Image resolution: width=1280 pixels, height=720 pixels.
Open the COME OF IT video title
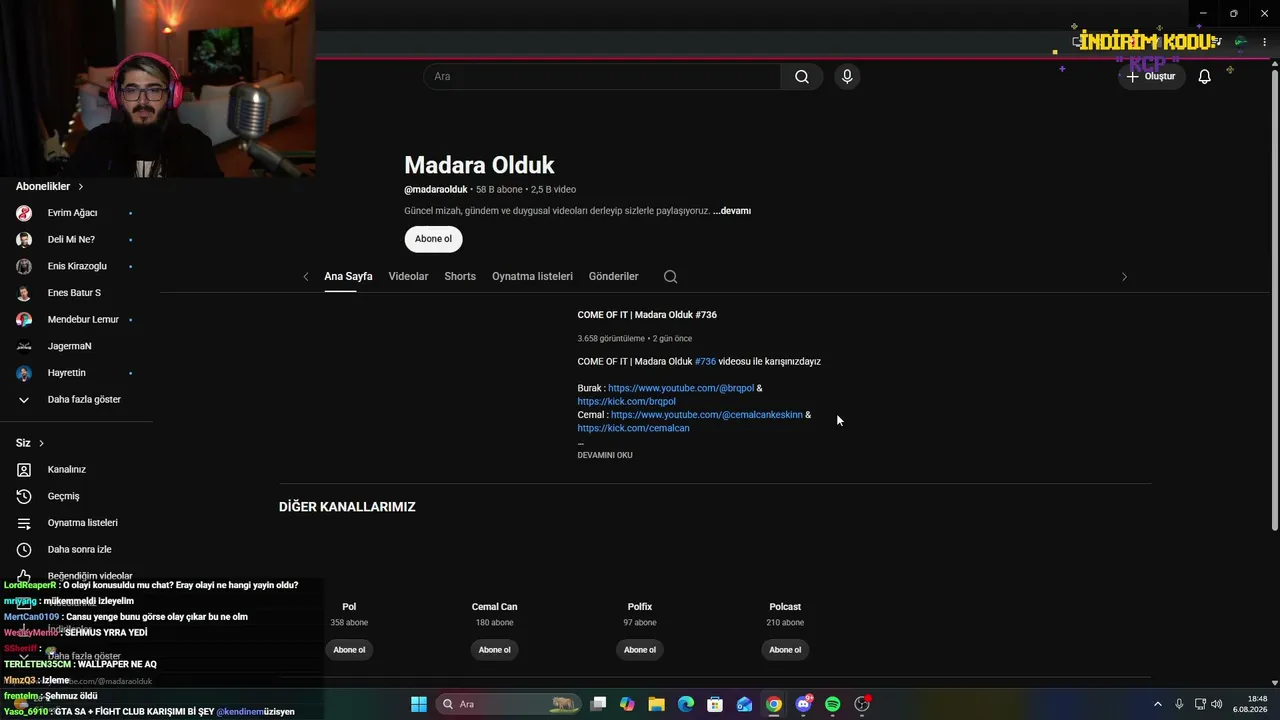coord(647,315)
